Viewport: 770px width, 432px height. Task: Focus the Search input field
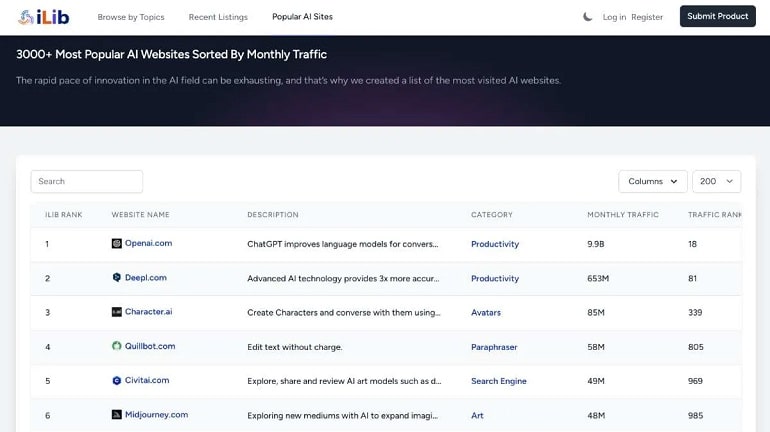(x=86, y=182)
